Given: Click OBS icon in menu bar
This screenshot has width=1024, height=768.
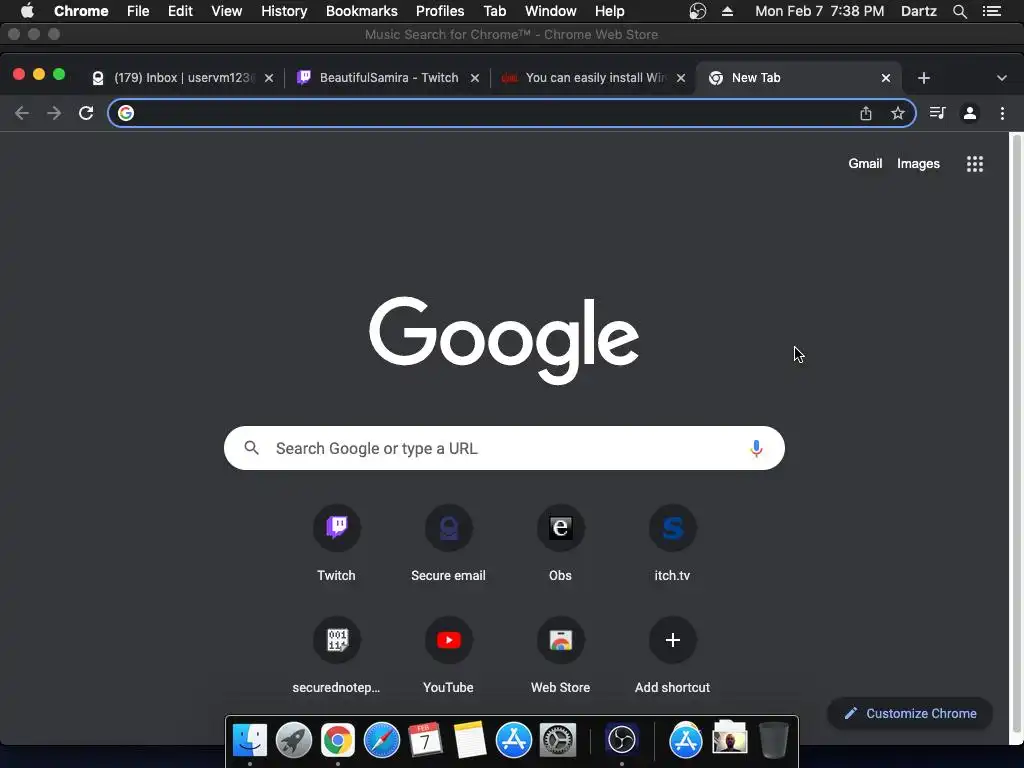Looking at the screenshot, I should tap(697, 11).
